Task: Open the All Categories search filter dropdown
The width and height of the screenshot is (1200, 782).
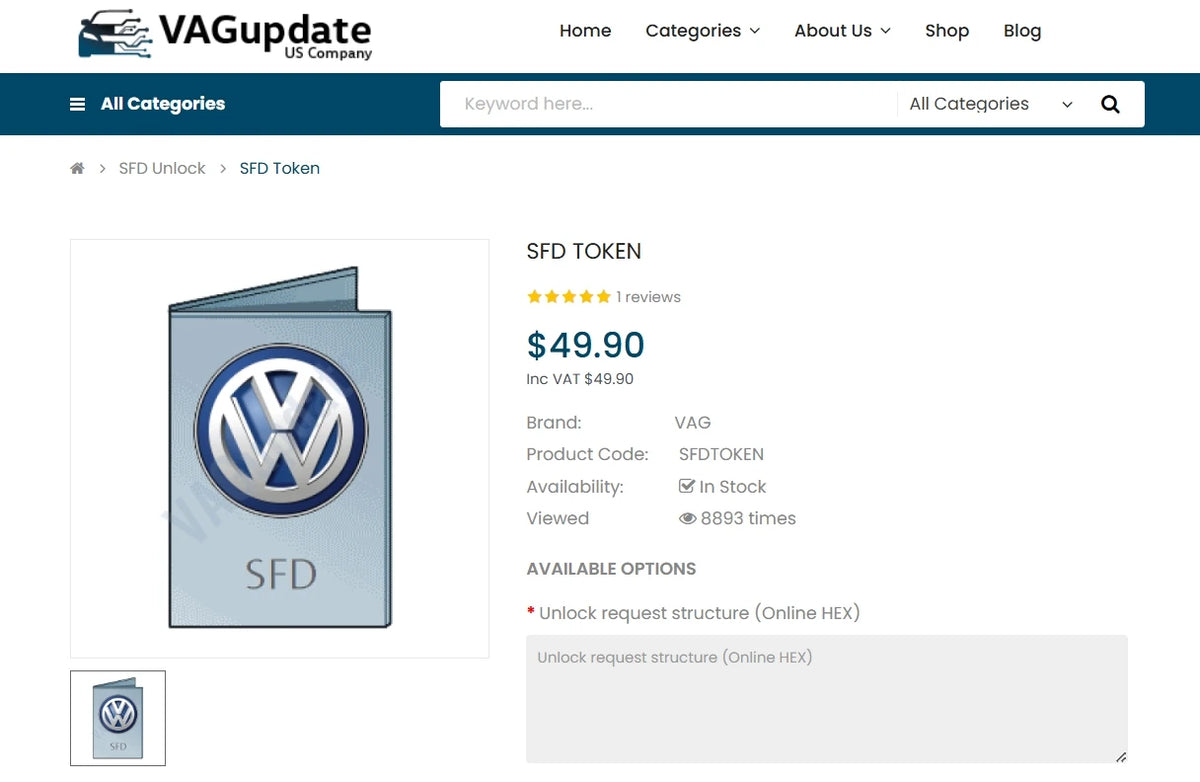Action: pyautogui.click(x=991, y=104)
